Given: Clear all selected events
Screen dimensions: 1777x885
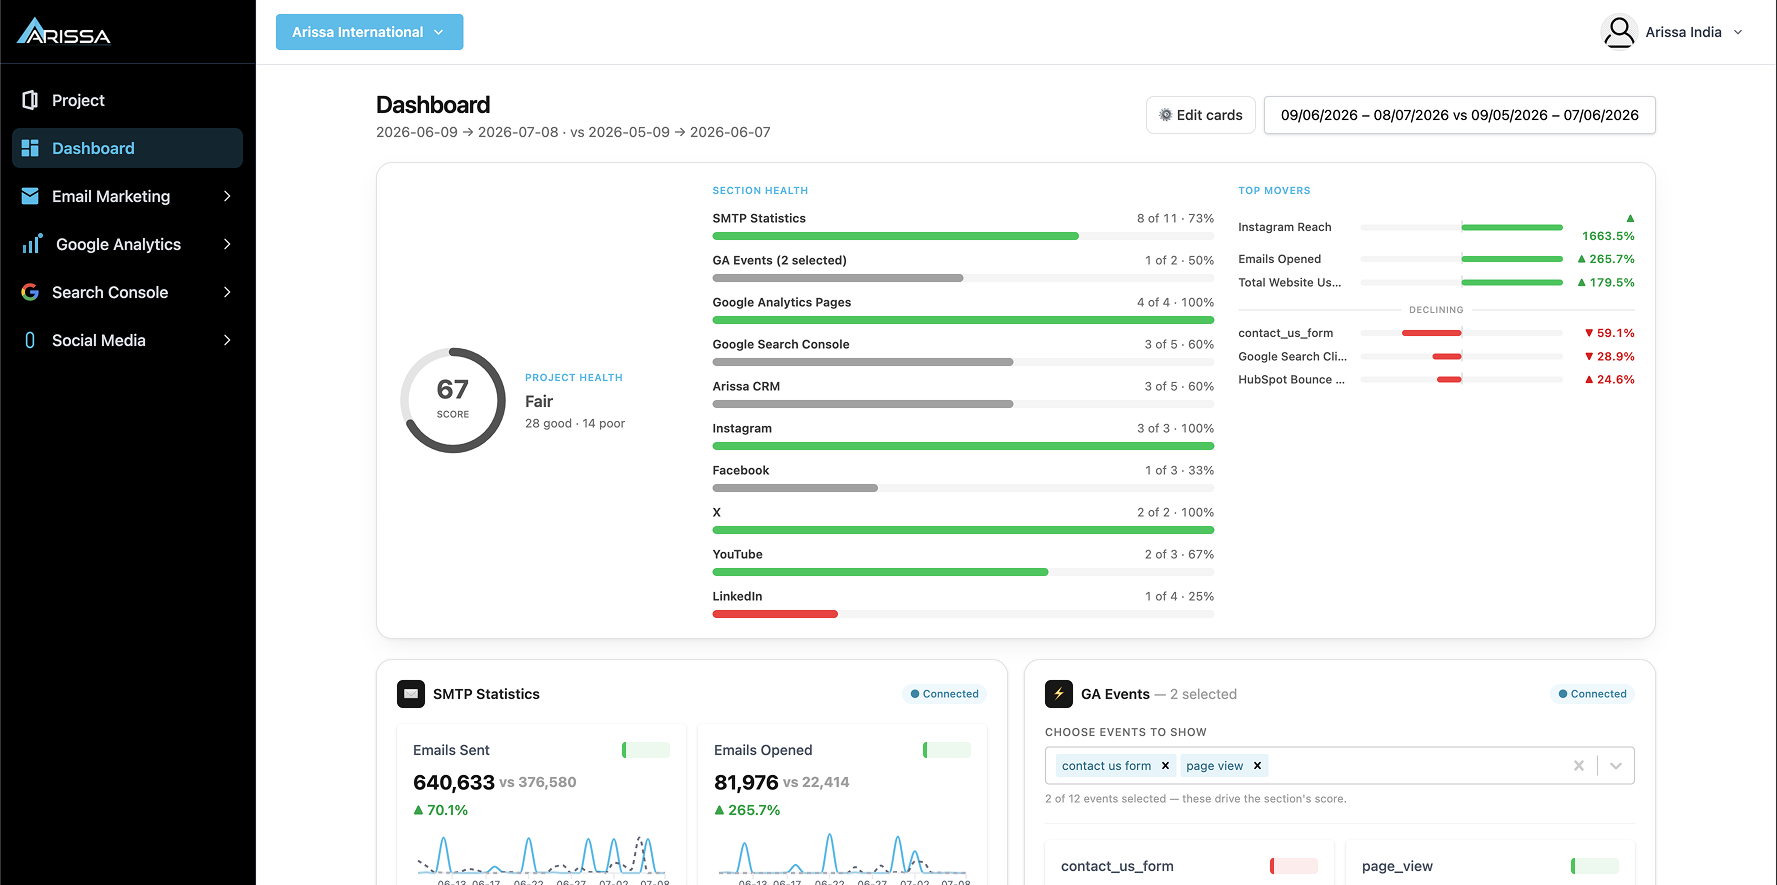Looking at the screenshot, I should click(x=1579, y=766).
